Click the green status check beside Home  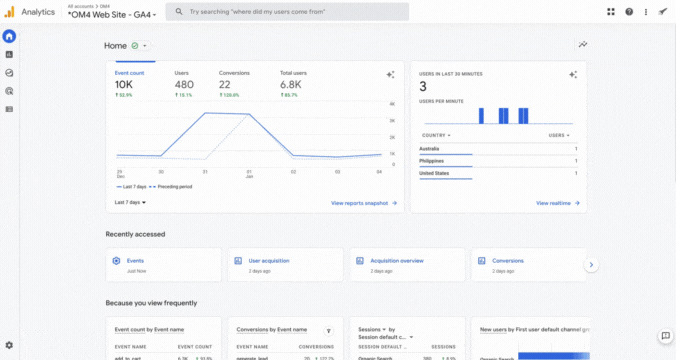135,46
